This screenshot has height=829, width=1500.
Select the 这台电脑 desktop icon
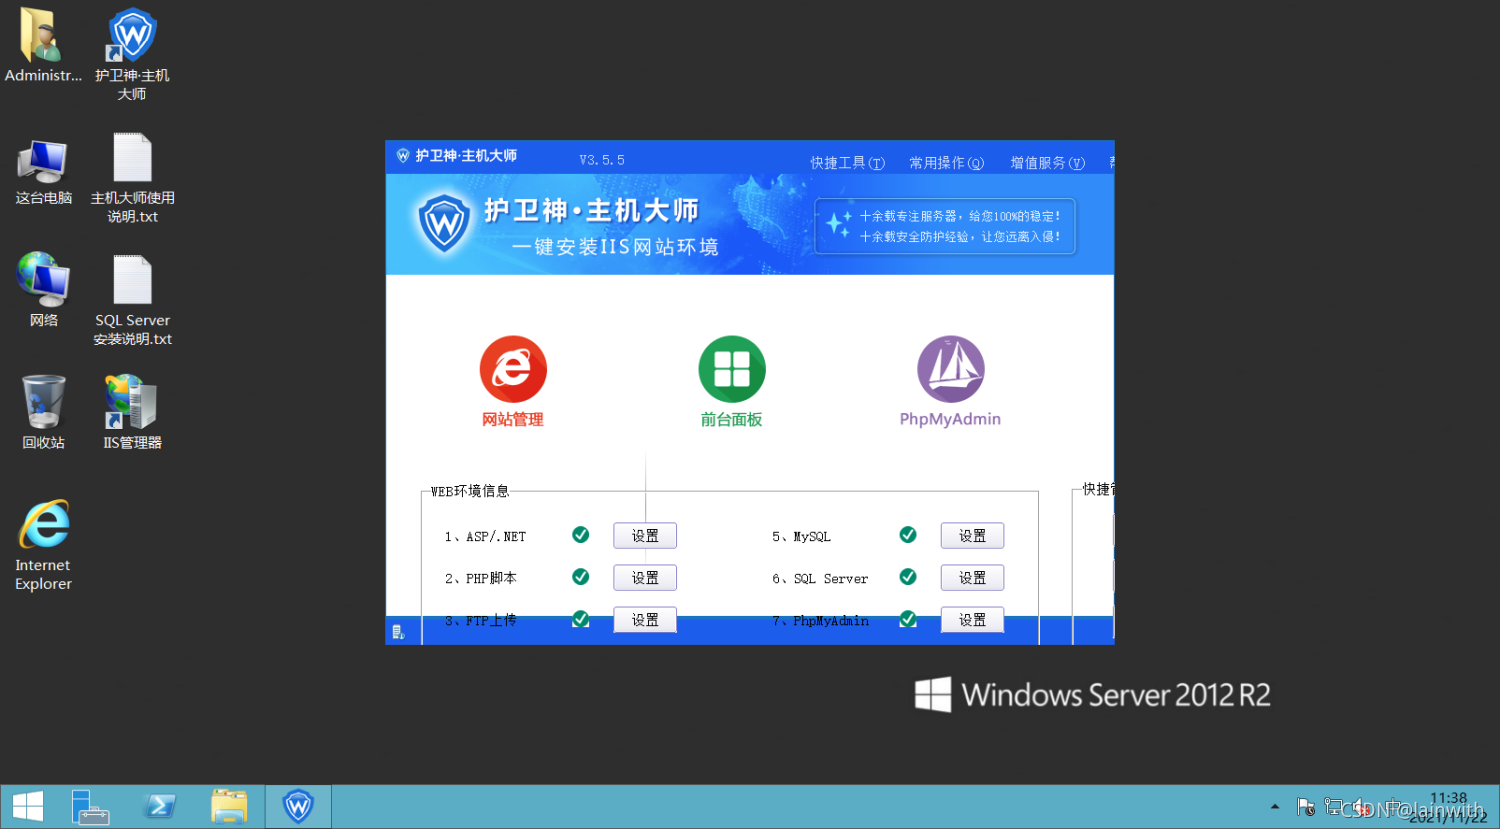(43, 173)
